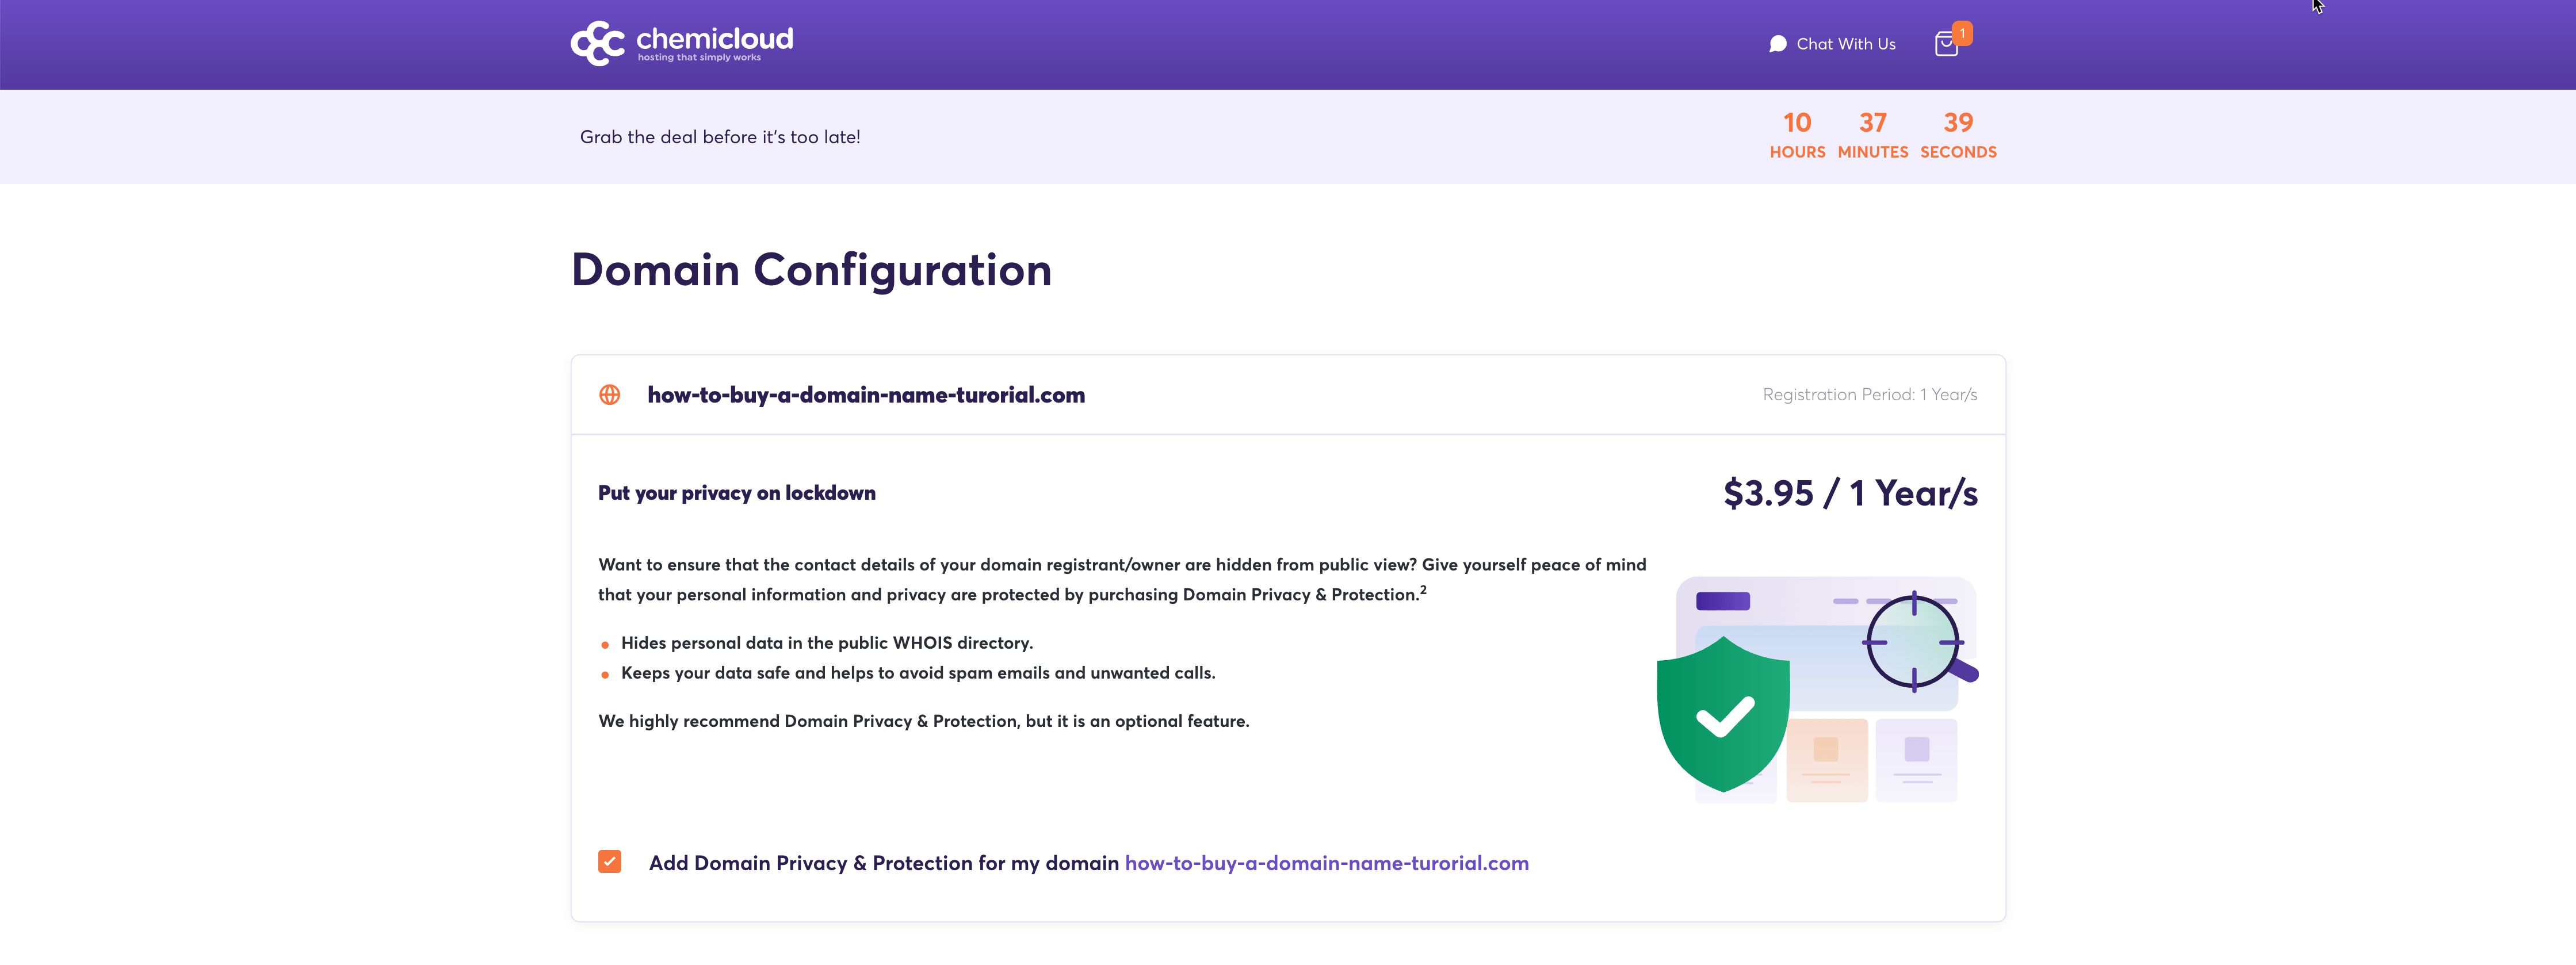The width and height of the screenshot is (2576, 965).
Task: Click the Registration Period: 1 Year/s selector
Action: point(1870,394)
